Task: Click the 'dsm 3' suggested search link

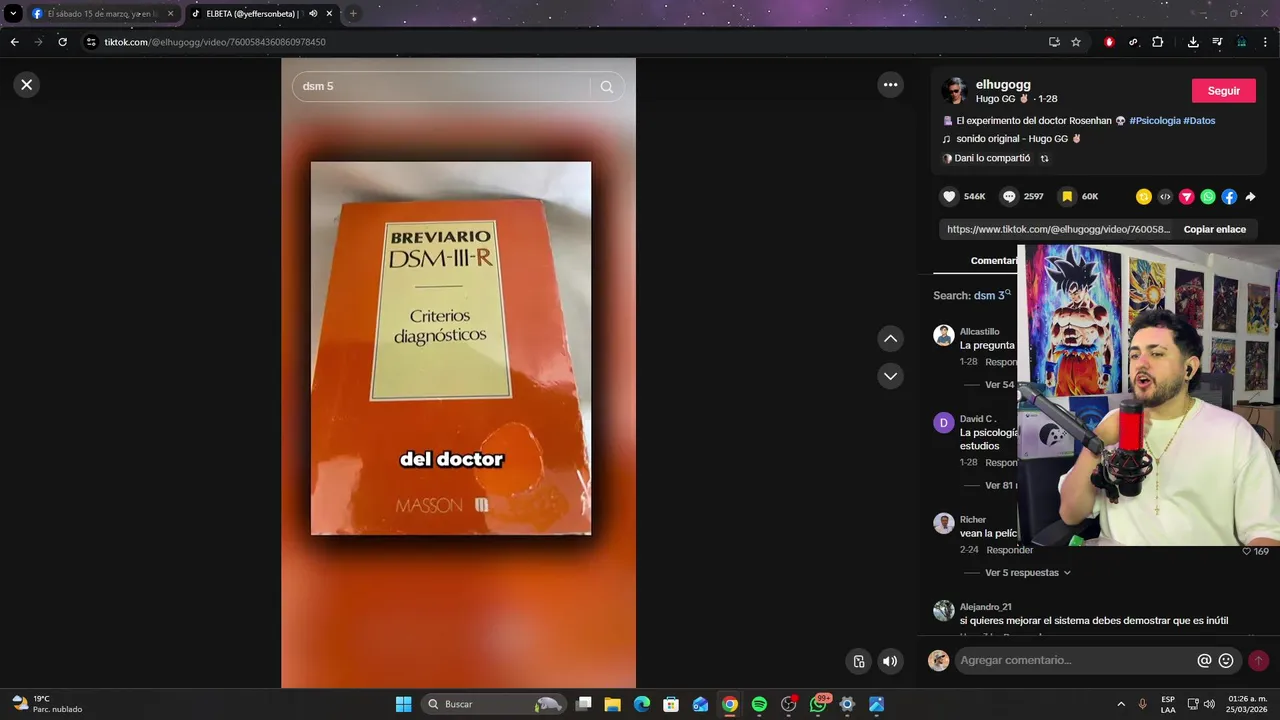Action: (992, 295)
